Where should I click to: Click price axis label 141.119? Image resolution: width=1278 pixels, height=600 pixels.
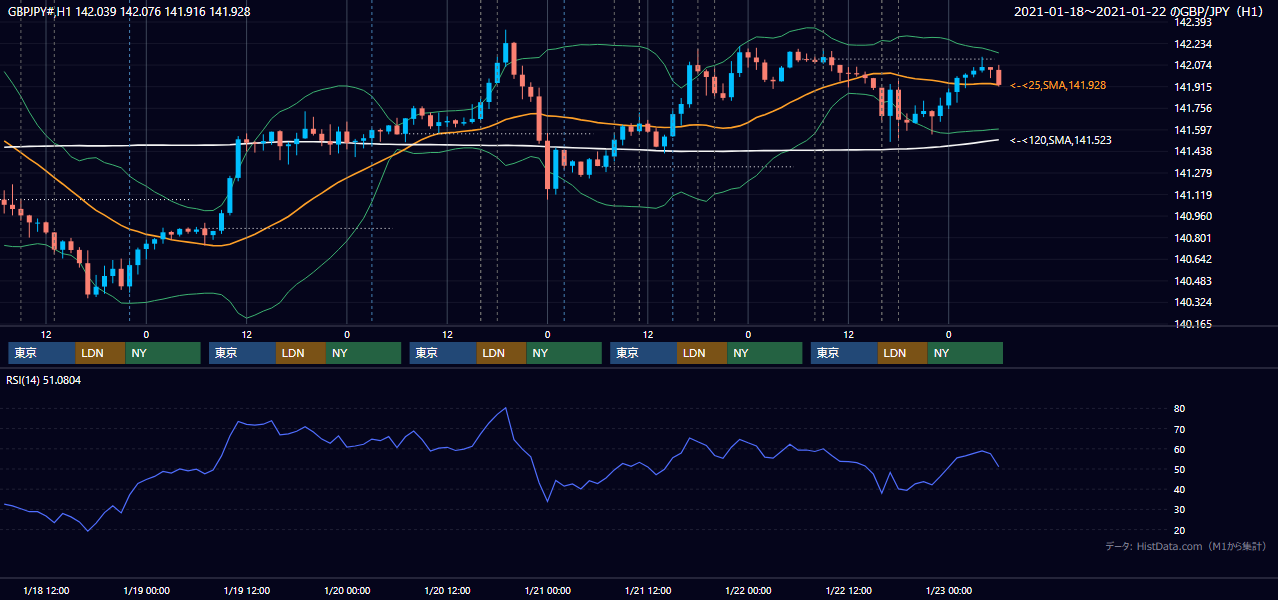point(1193,195)
